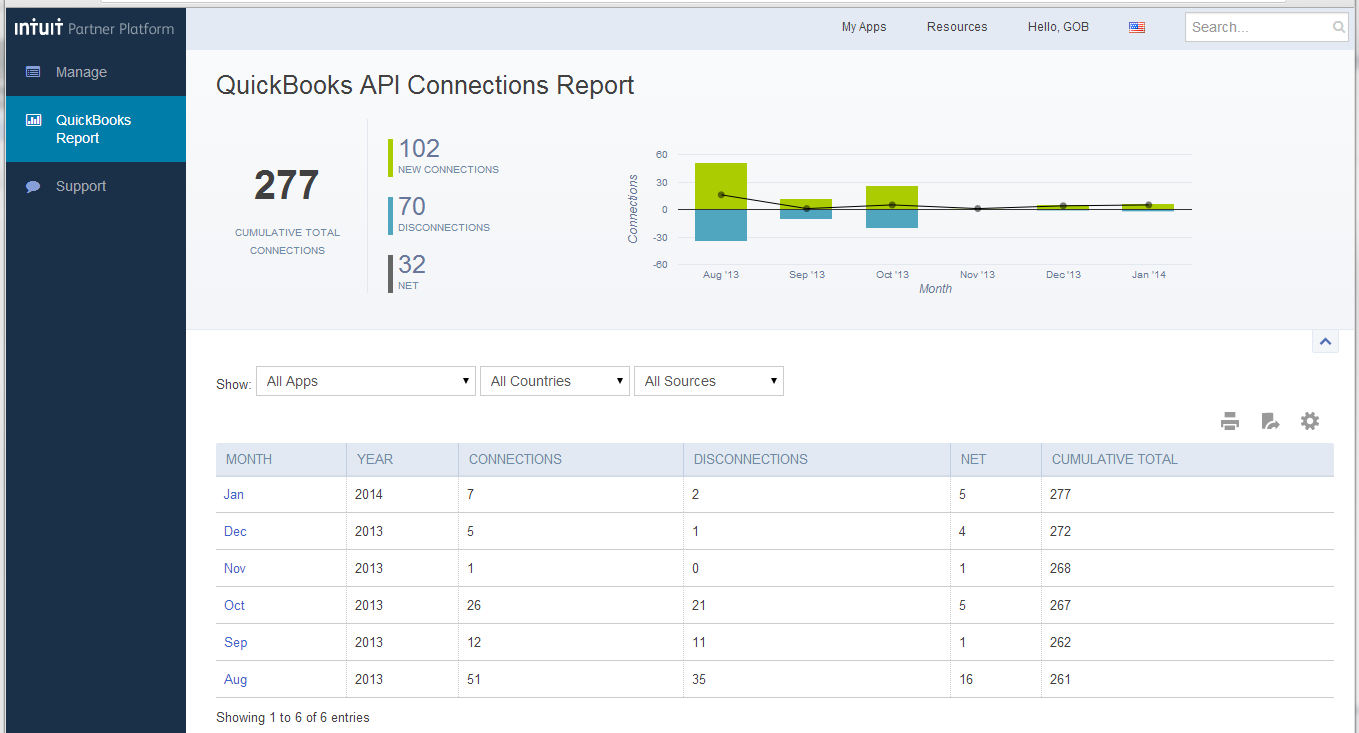1359x733 pixels.
Task: Click the 'Showing 1 to 6 of 6 entries' text
Action: [x=293, y=717]
